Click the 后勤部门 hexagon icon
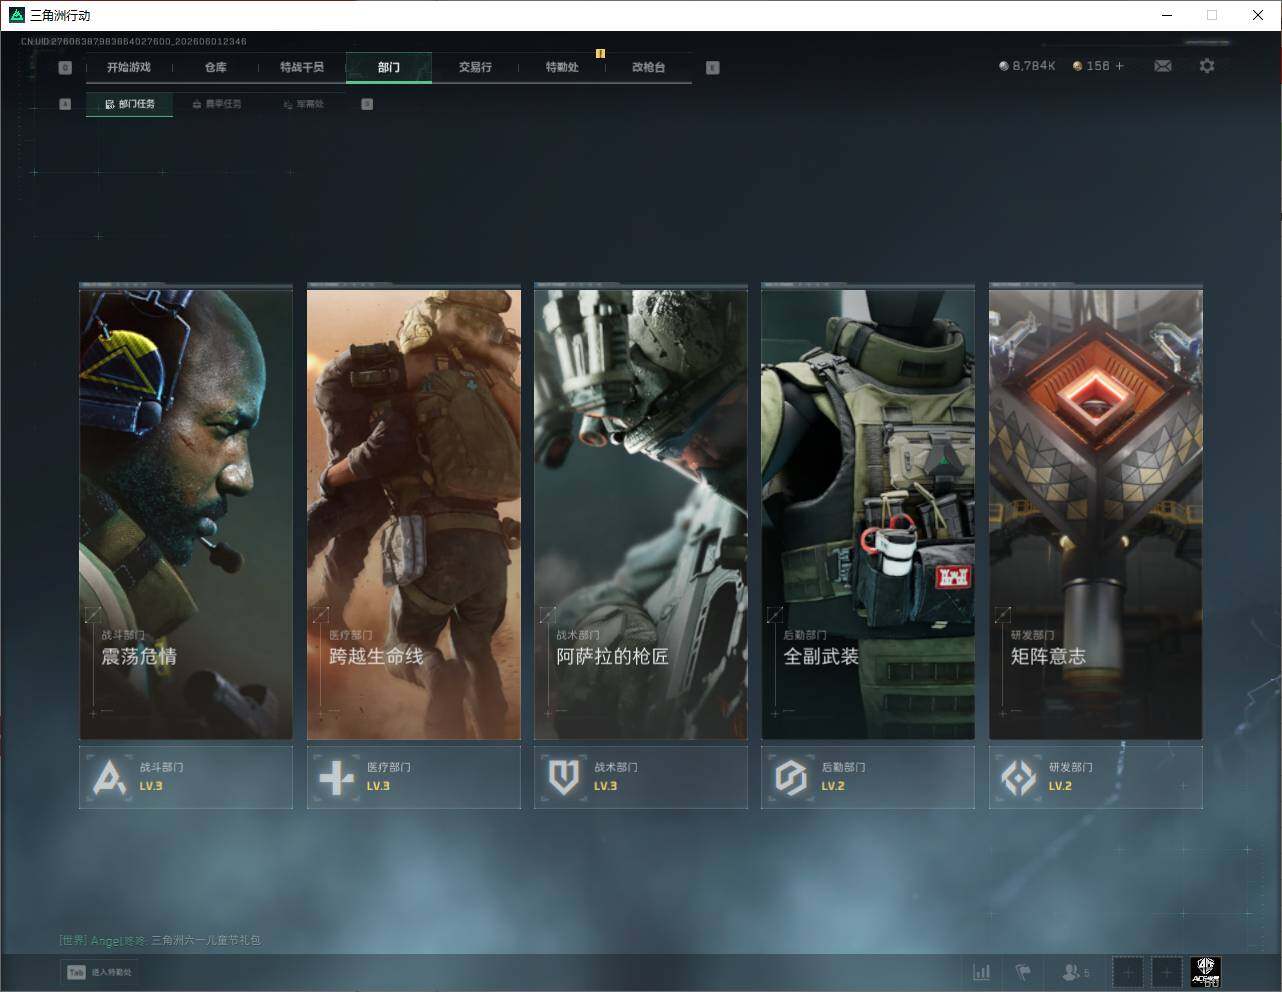 click(791, 777)
